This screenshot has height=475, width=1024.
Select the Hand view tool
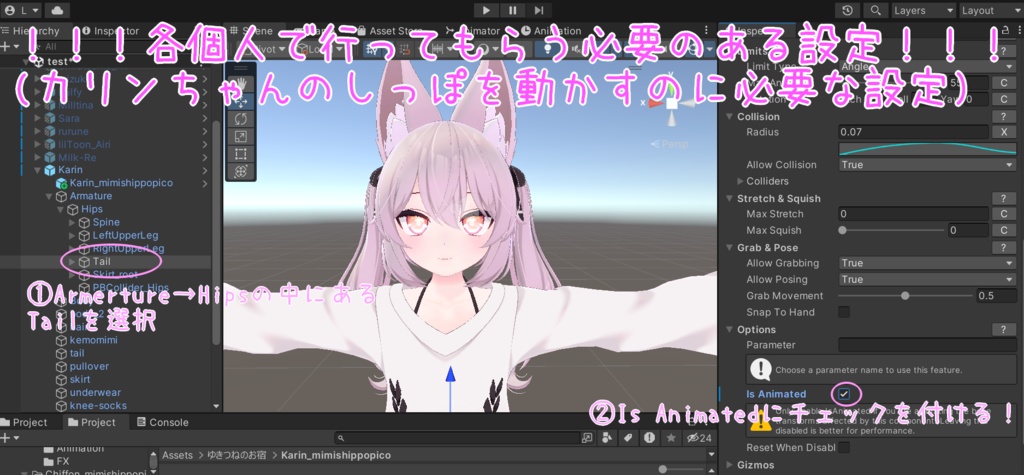(241, 84)
